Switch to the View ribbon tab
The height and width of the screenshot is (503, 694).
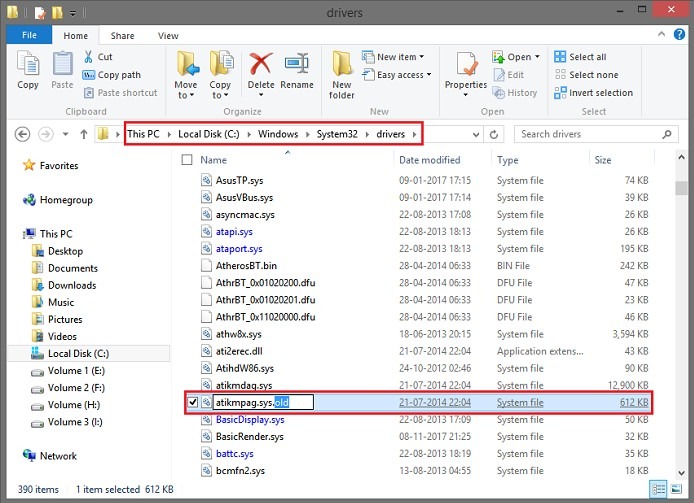[x=168, y=36]
